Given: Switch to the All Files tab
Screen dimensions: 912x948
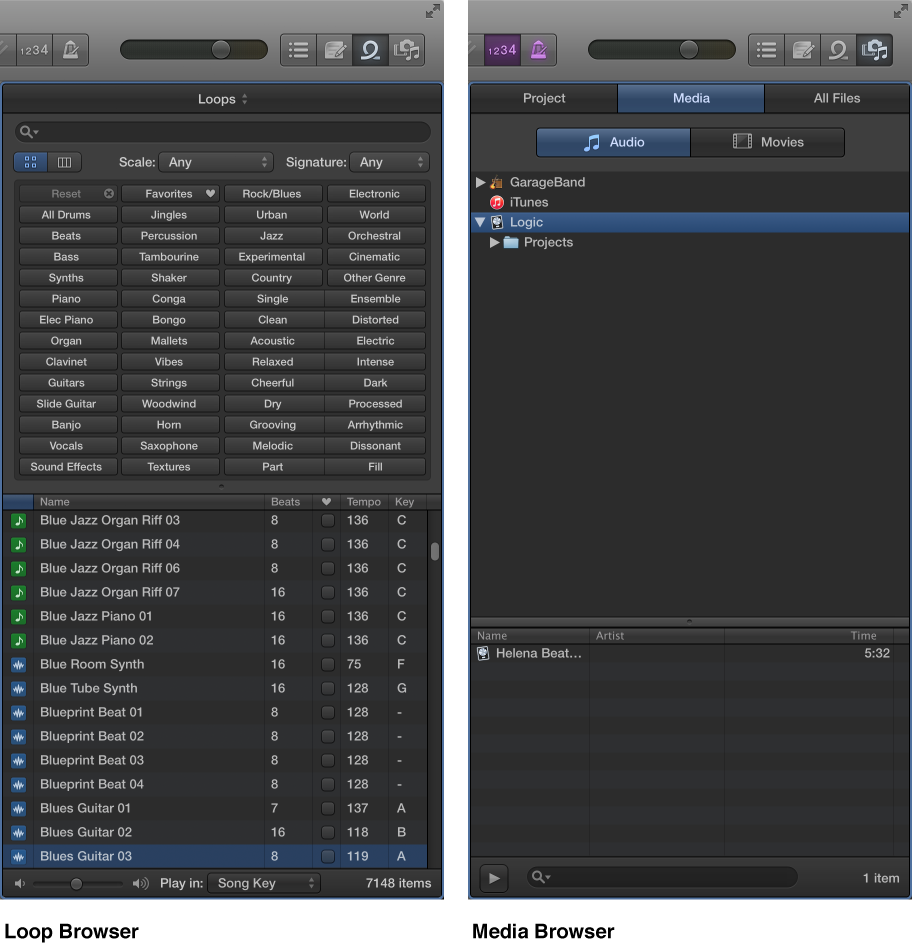Looking at the screenshot, I should tap(838, 98).
